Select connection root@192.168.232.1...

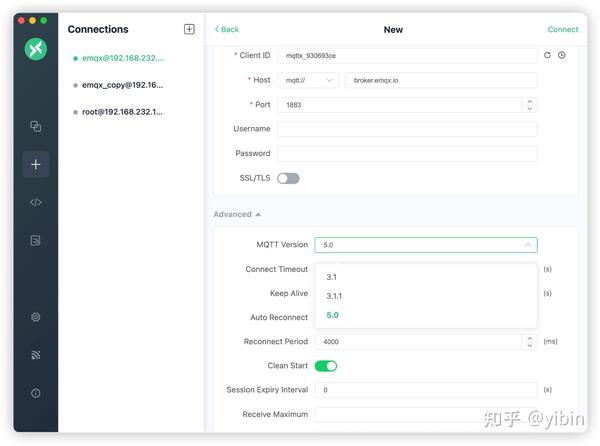122,112
